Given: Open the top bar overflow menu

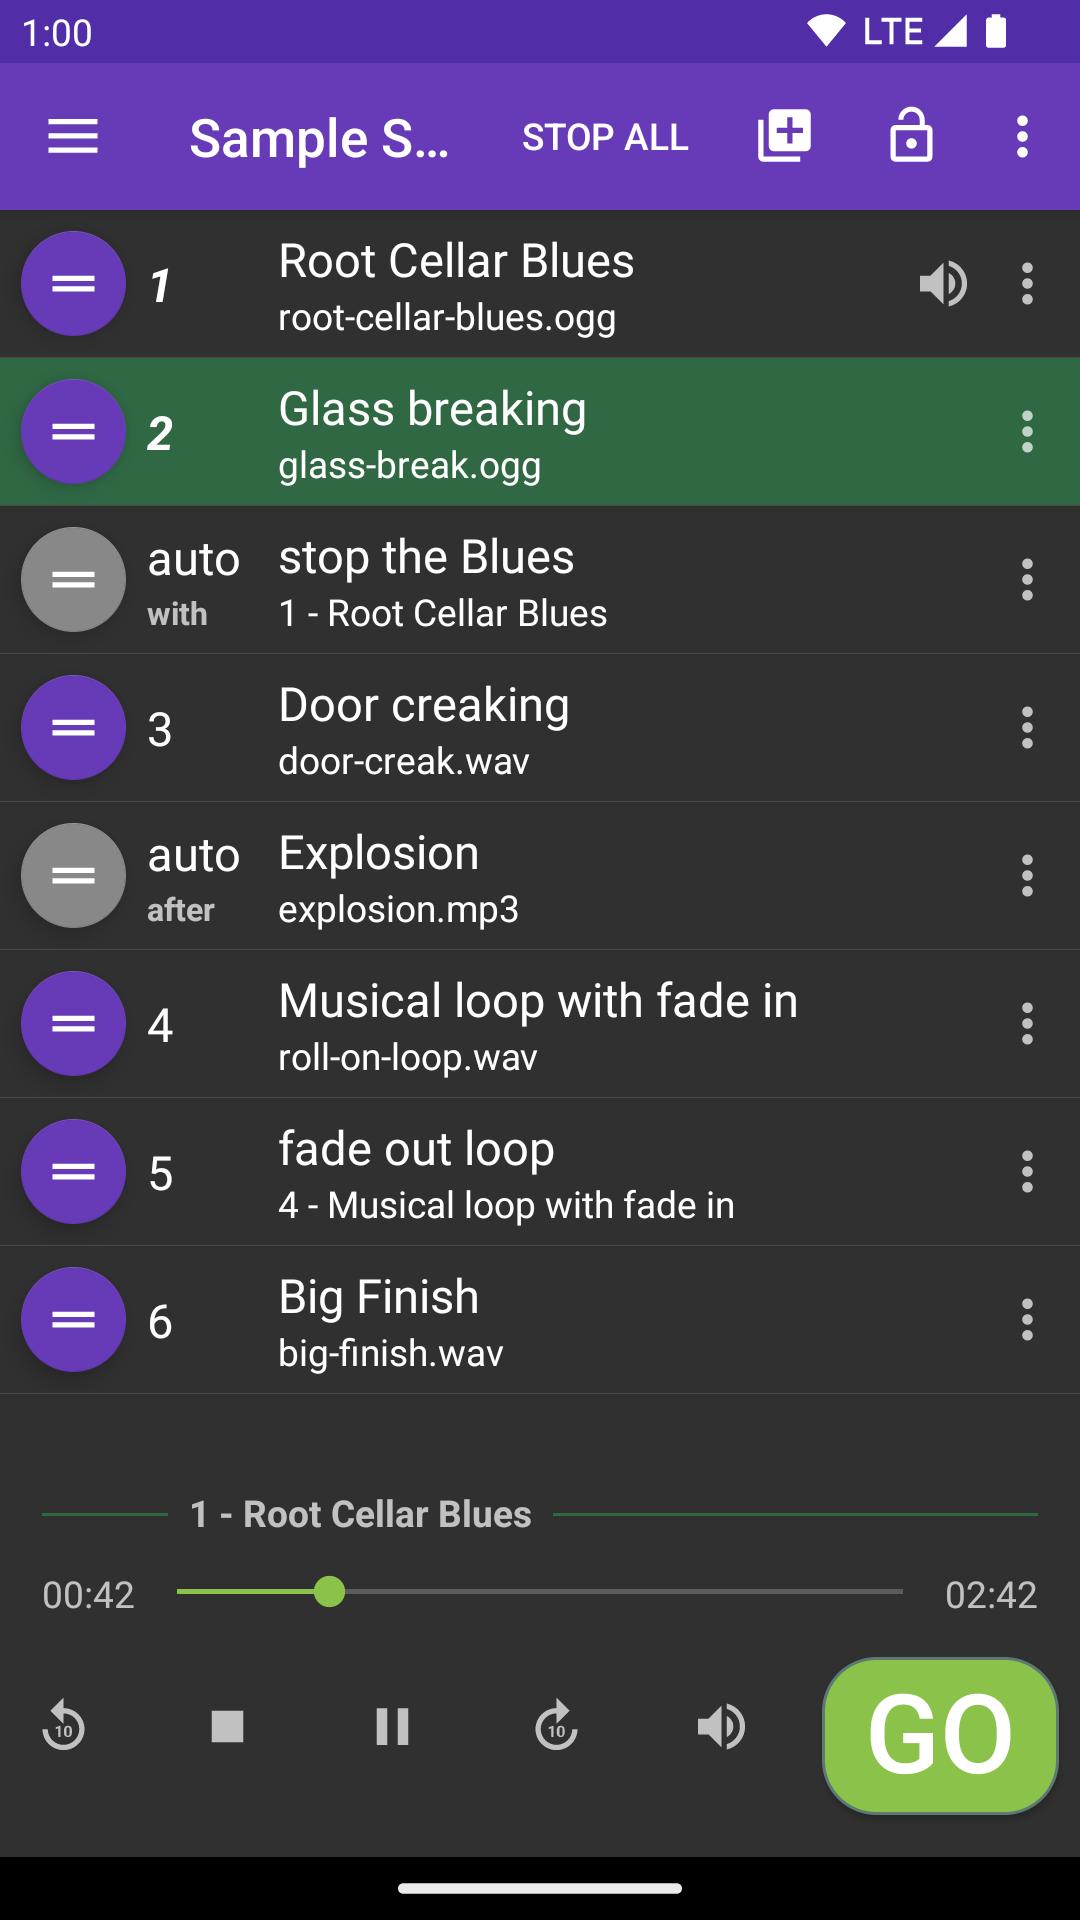Looking at the screenshot, I should [x=1022, y=136].
